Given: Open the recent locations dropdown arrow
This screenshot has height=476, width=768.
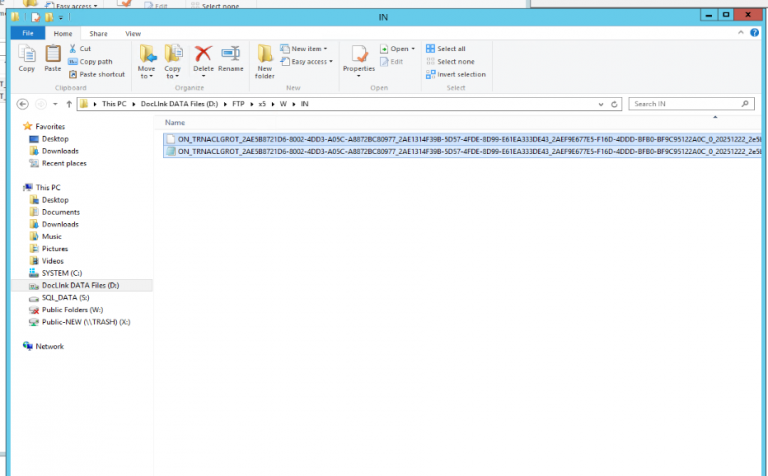Looking at the screenshot, I should coord(55,104).
